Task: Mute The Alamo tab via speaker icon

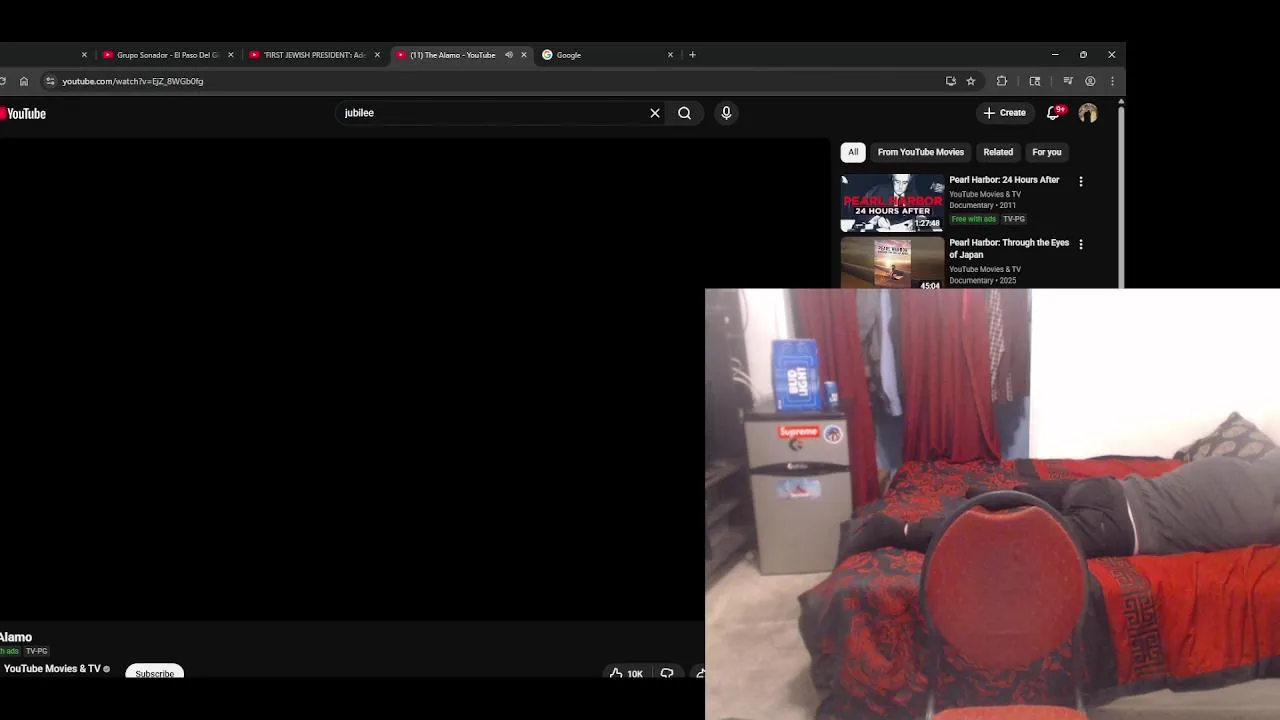Action: [x=509, y=55]
